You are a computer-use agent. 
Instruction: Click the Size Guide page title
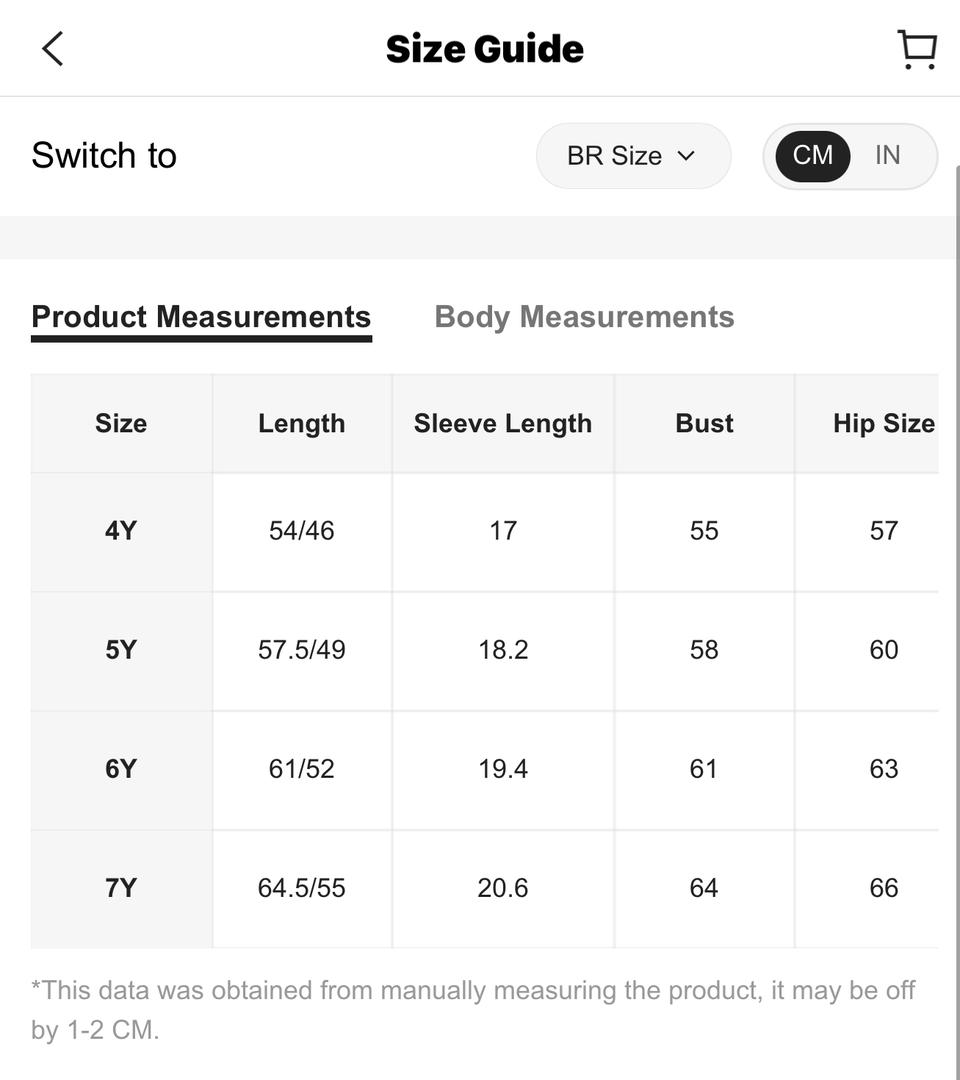(485, 49)
